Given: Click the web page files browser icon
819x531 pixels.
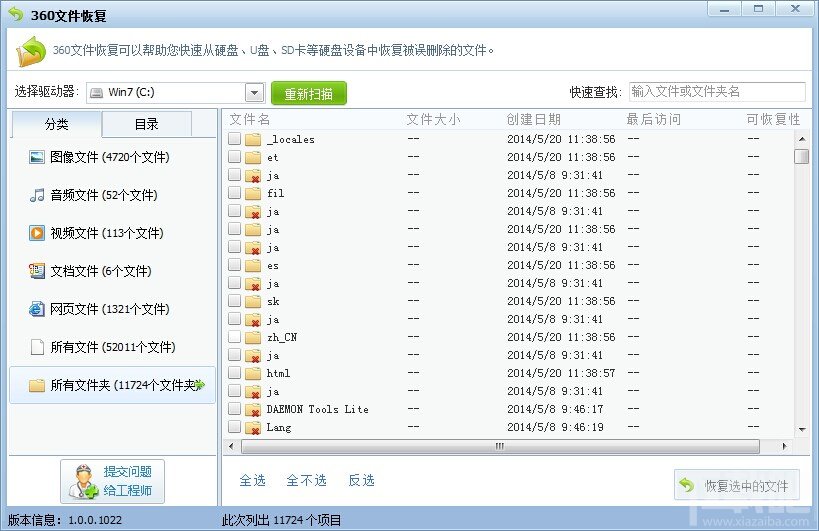Looking at the screenshot, I should coord(37,309).
